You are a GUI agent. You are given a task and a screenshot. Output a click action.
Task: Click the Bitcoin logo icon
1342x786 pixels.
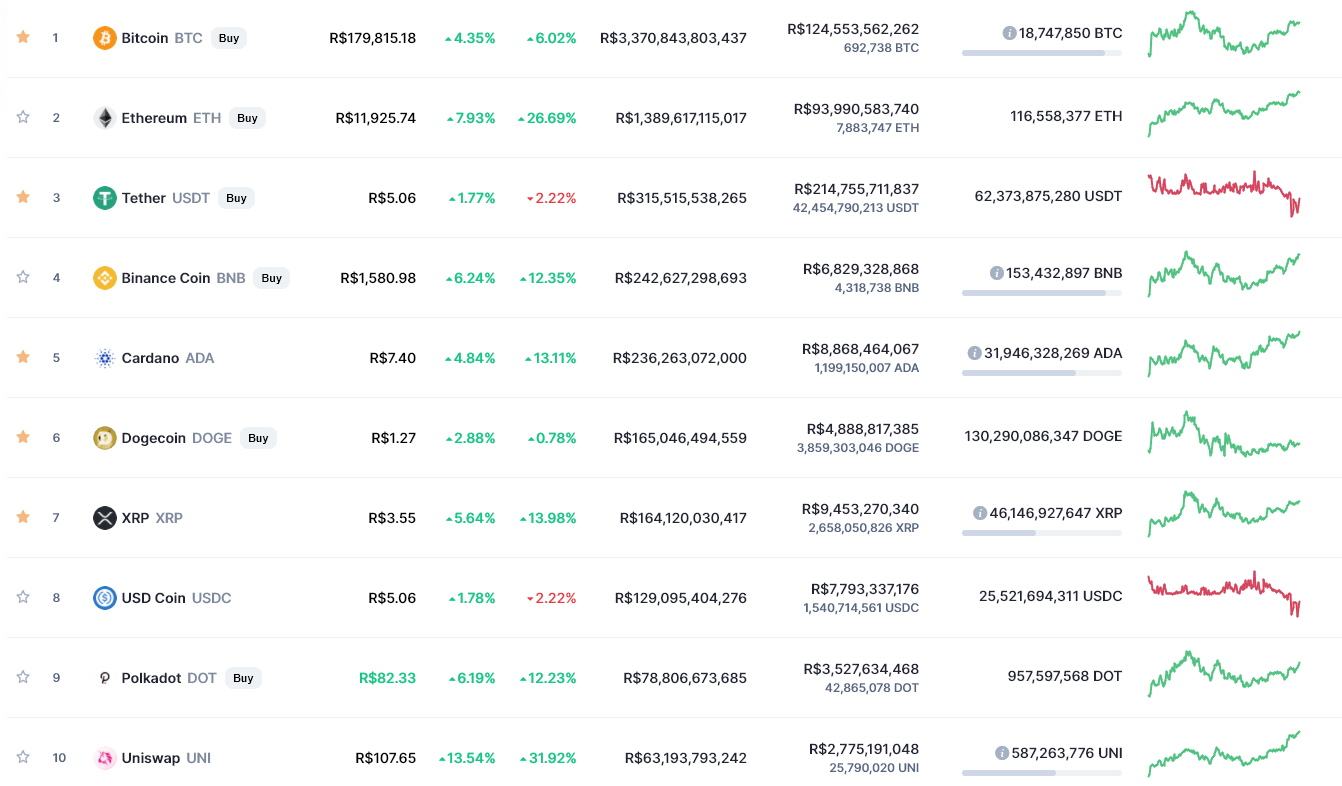click(104, 38)
